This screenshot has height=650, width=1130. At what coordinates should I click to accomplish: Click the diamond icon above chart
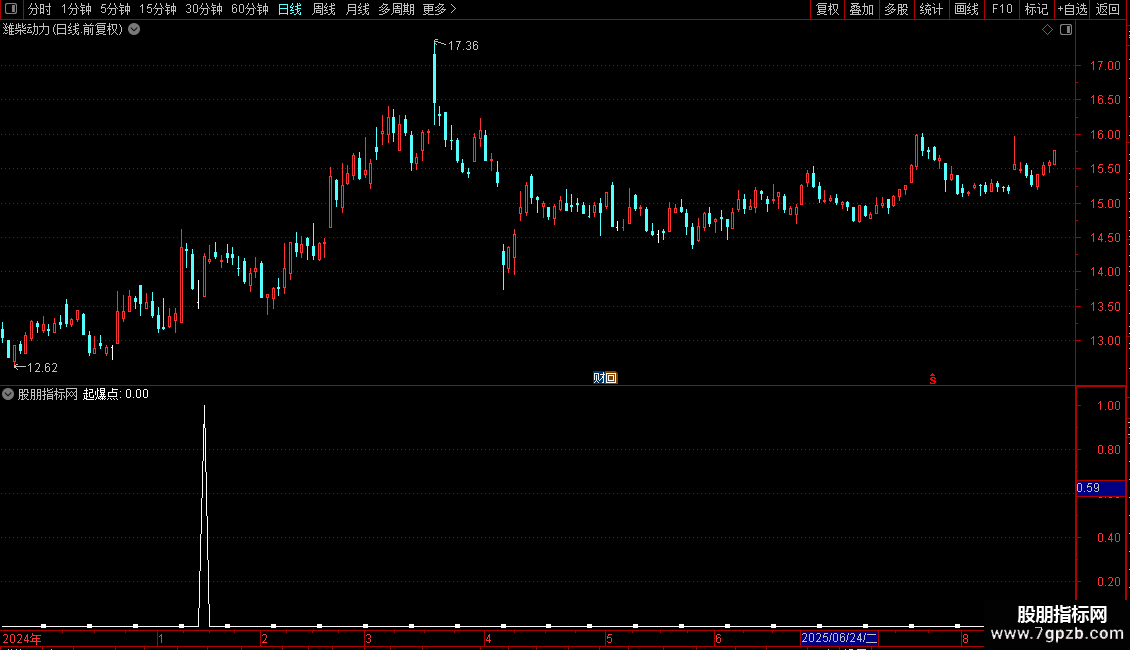tap(1047, 30)
